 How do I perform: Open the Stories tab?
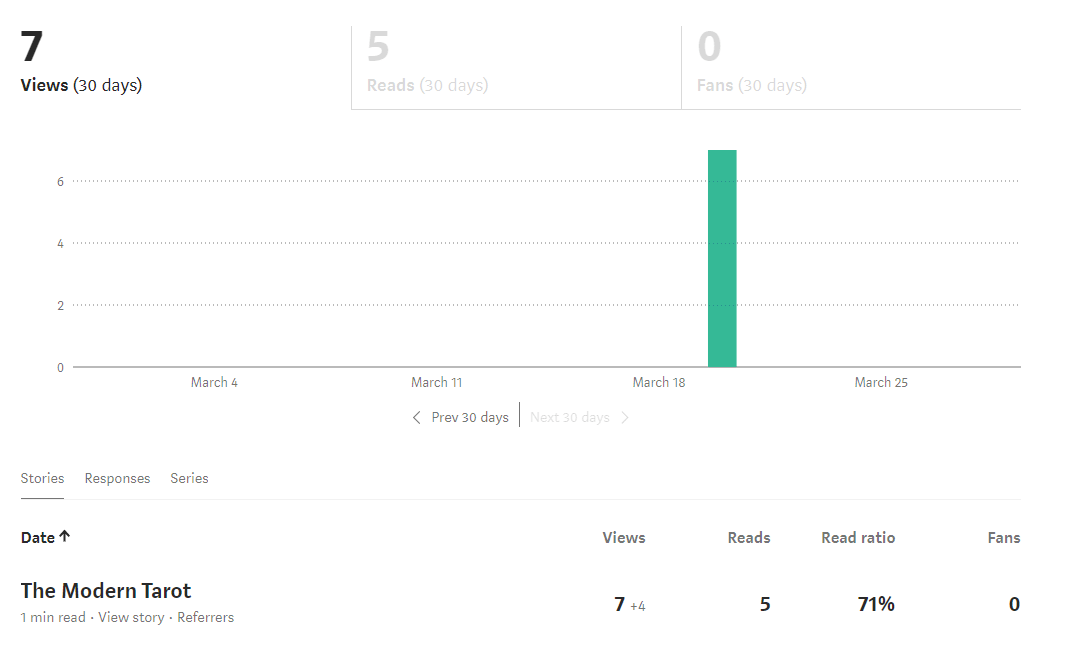[42, 478]
